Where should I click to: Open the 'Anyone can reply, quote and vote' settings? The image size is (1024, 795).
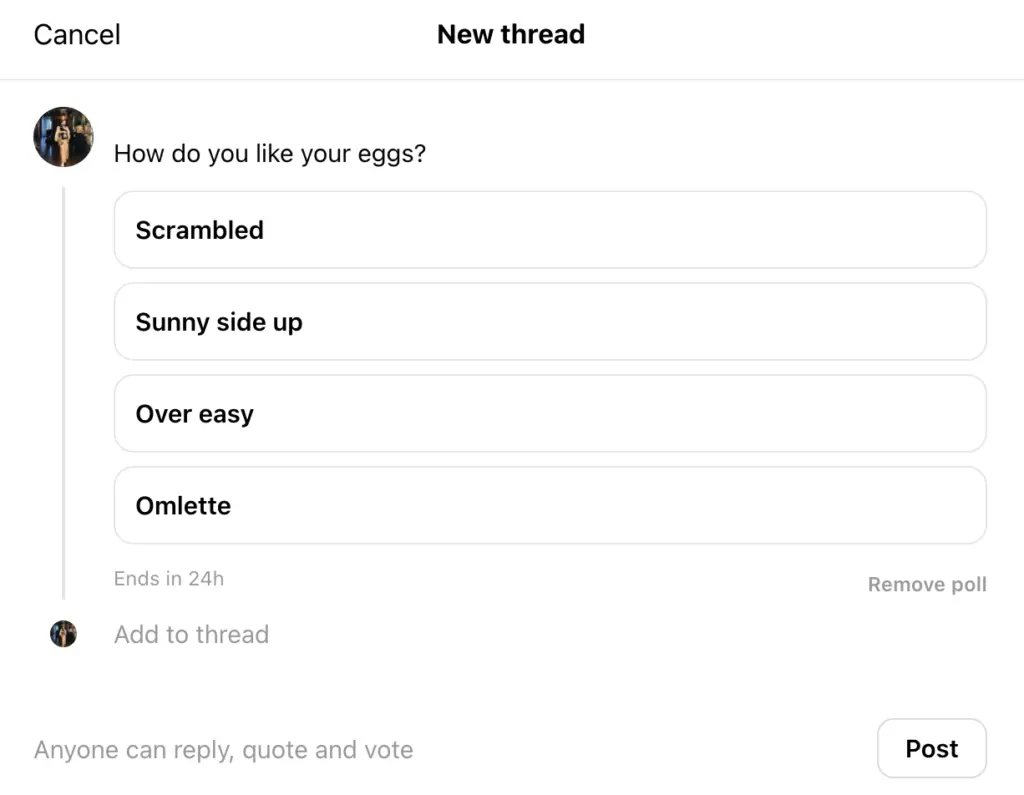point(223,750)
